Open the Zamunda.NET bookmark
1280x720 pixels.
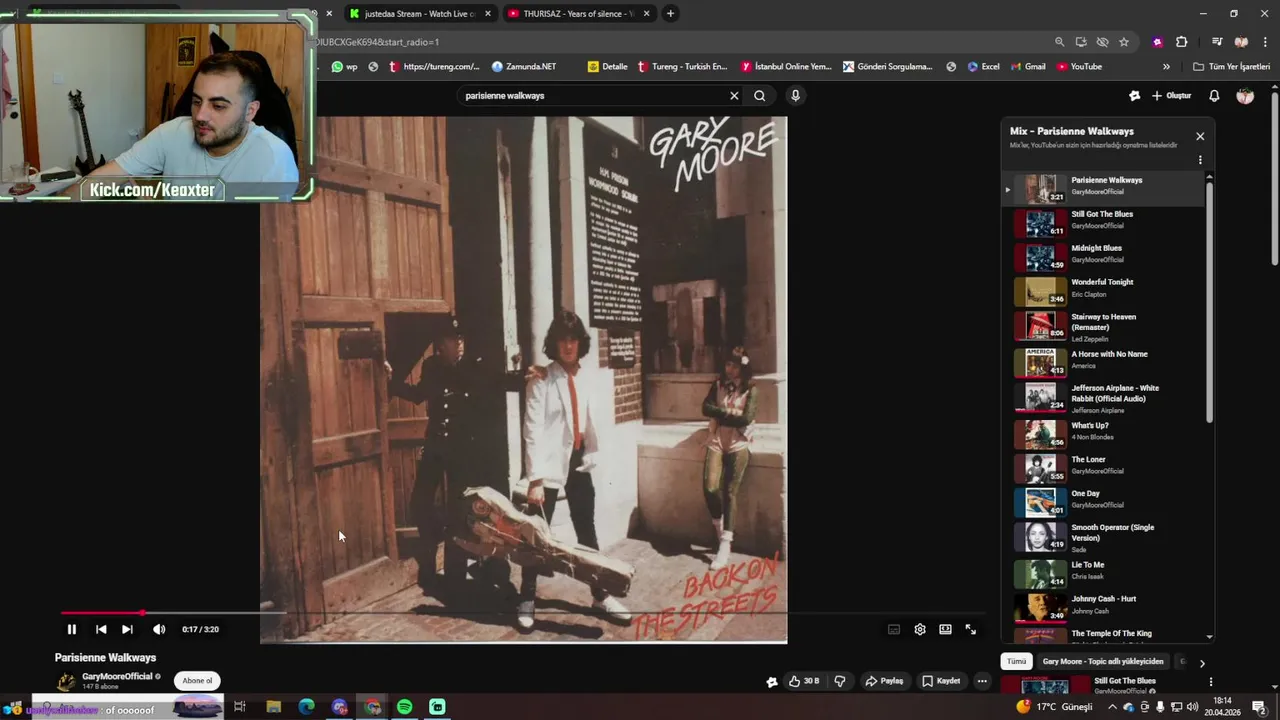(524, 67)
